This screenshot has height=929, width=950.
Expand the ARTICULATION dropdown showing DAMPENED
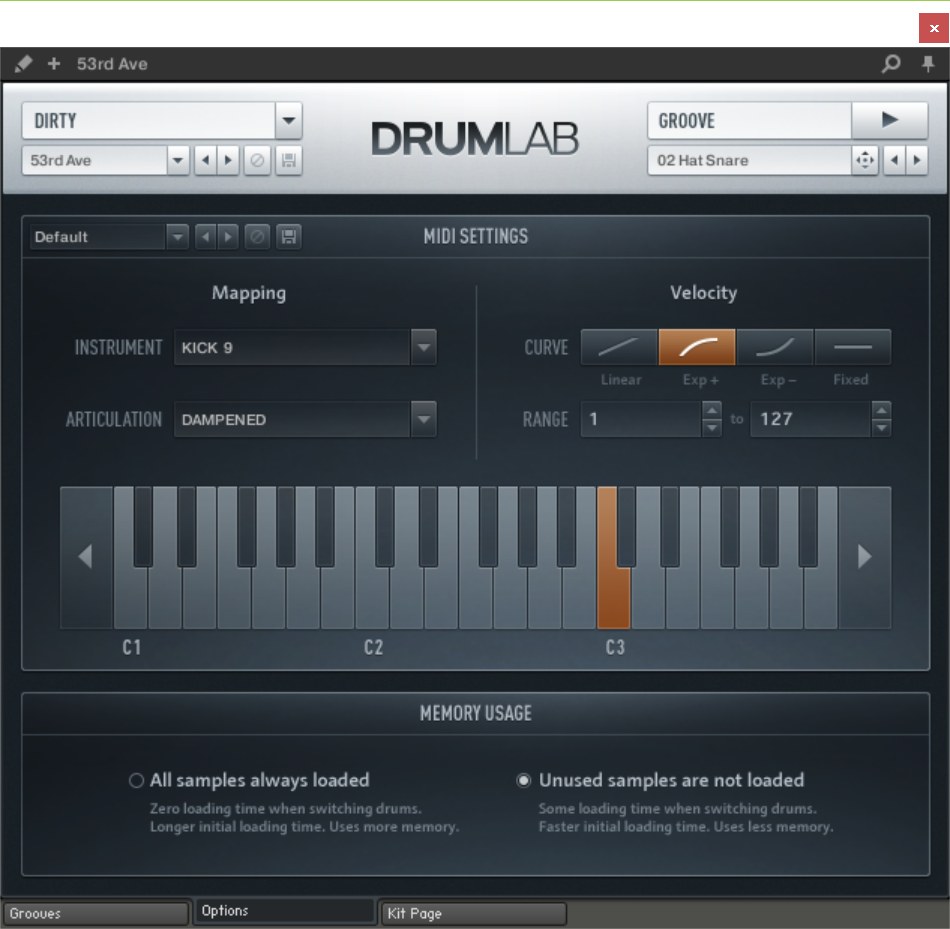pyautogui.click(x=423, y=420)
